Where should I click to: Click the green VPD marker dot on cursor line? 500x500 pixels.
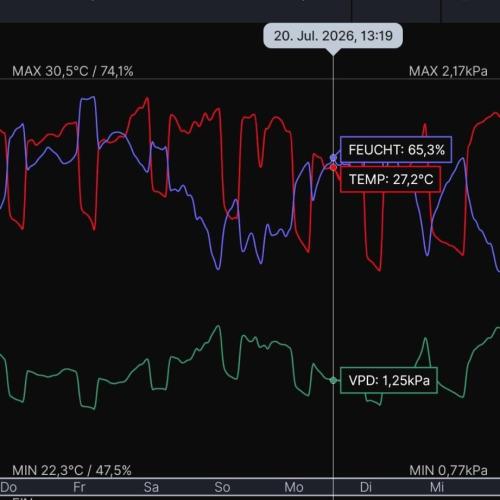tap(333, 380)
